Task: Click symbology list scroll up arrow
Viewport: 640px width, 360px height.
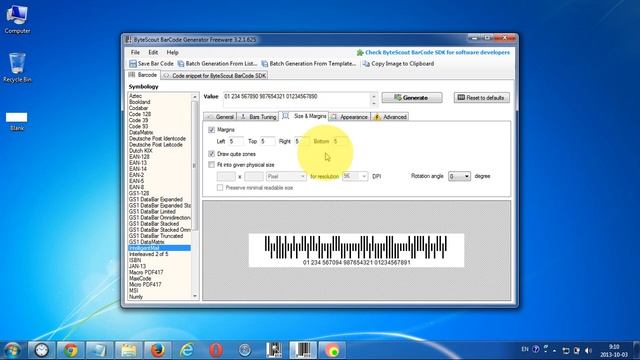Action: 195,97
